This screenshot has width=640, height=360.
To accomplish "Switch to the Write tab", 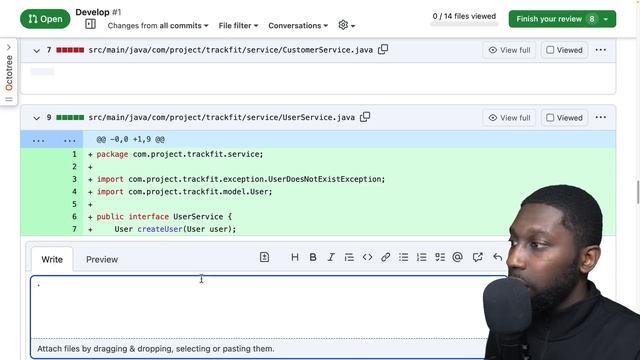I will tap(52, 259).
